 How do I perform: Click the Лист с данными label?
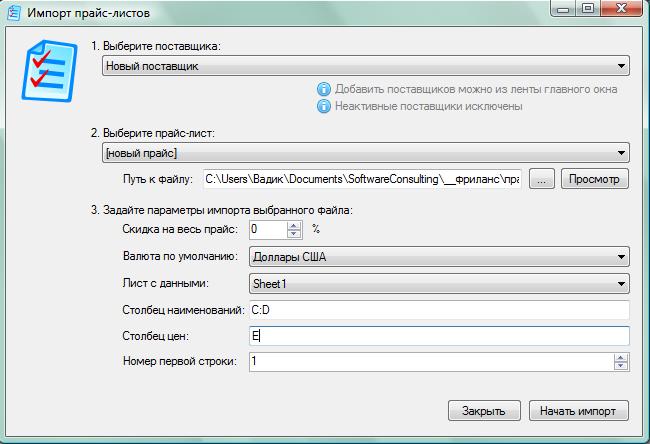165,283
